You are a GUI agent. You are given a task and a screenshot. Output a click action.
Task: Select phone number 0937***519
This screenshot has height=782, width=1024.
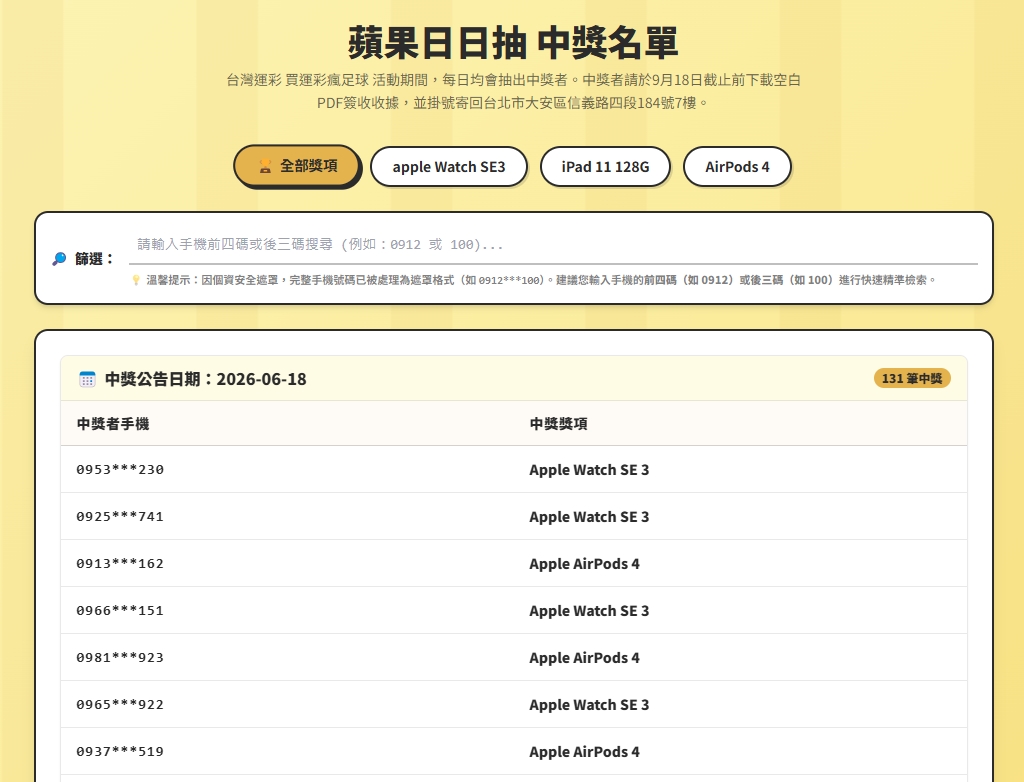120,752
